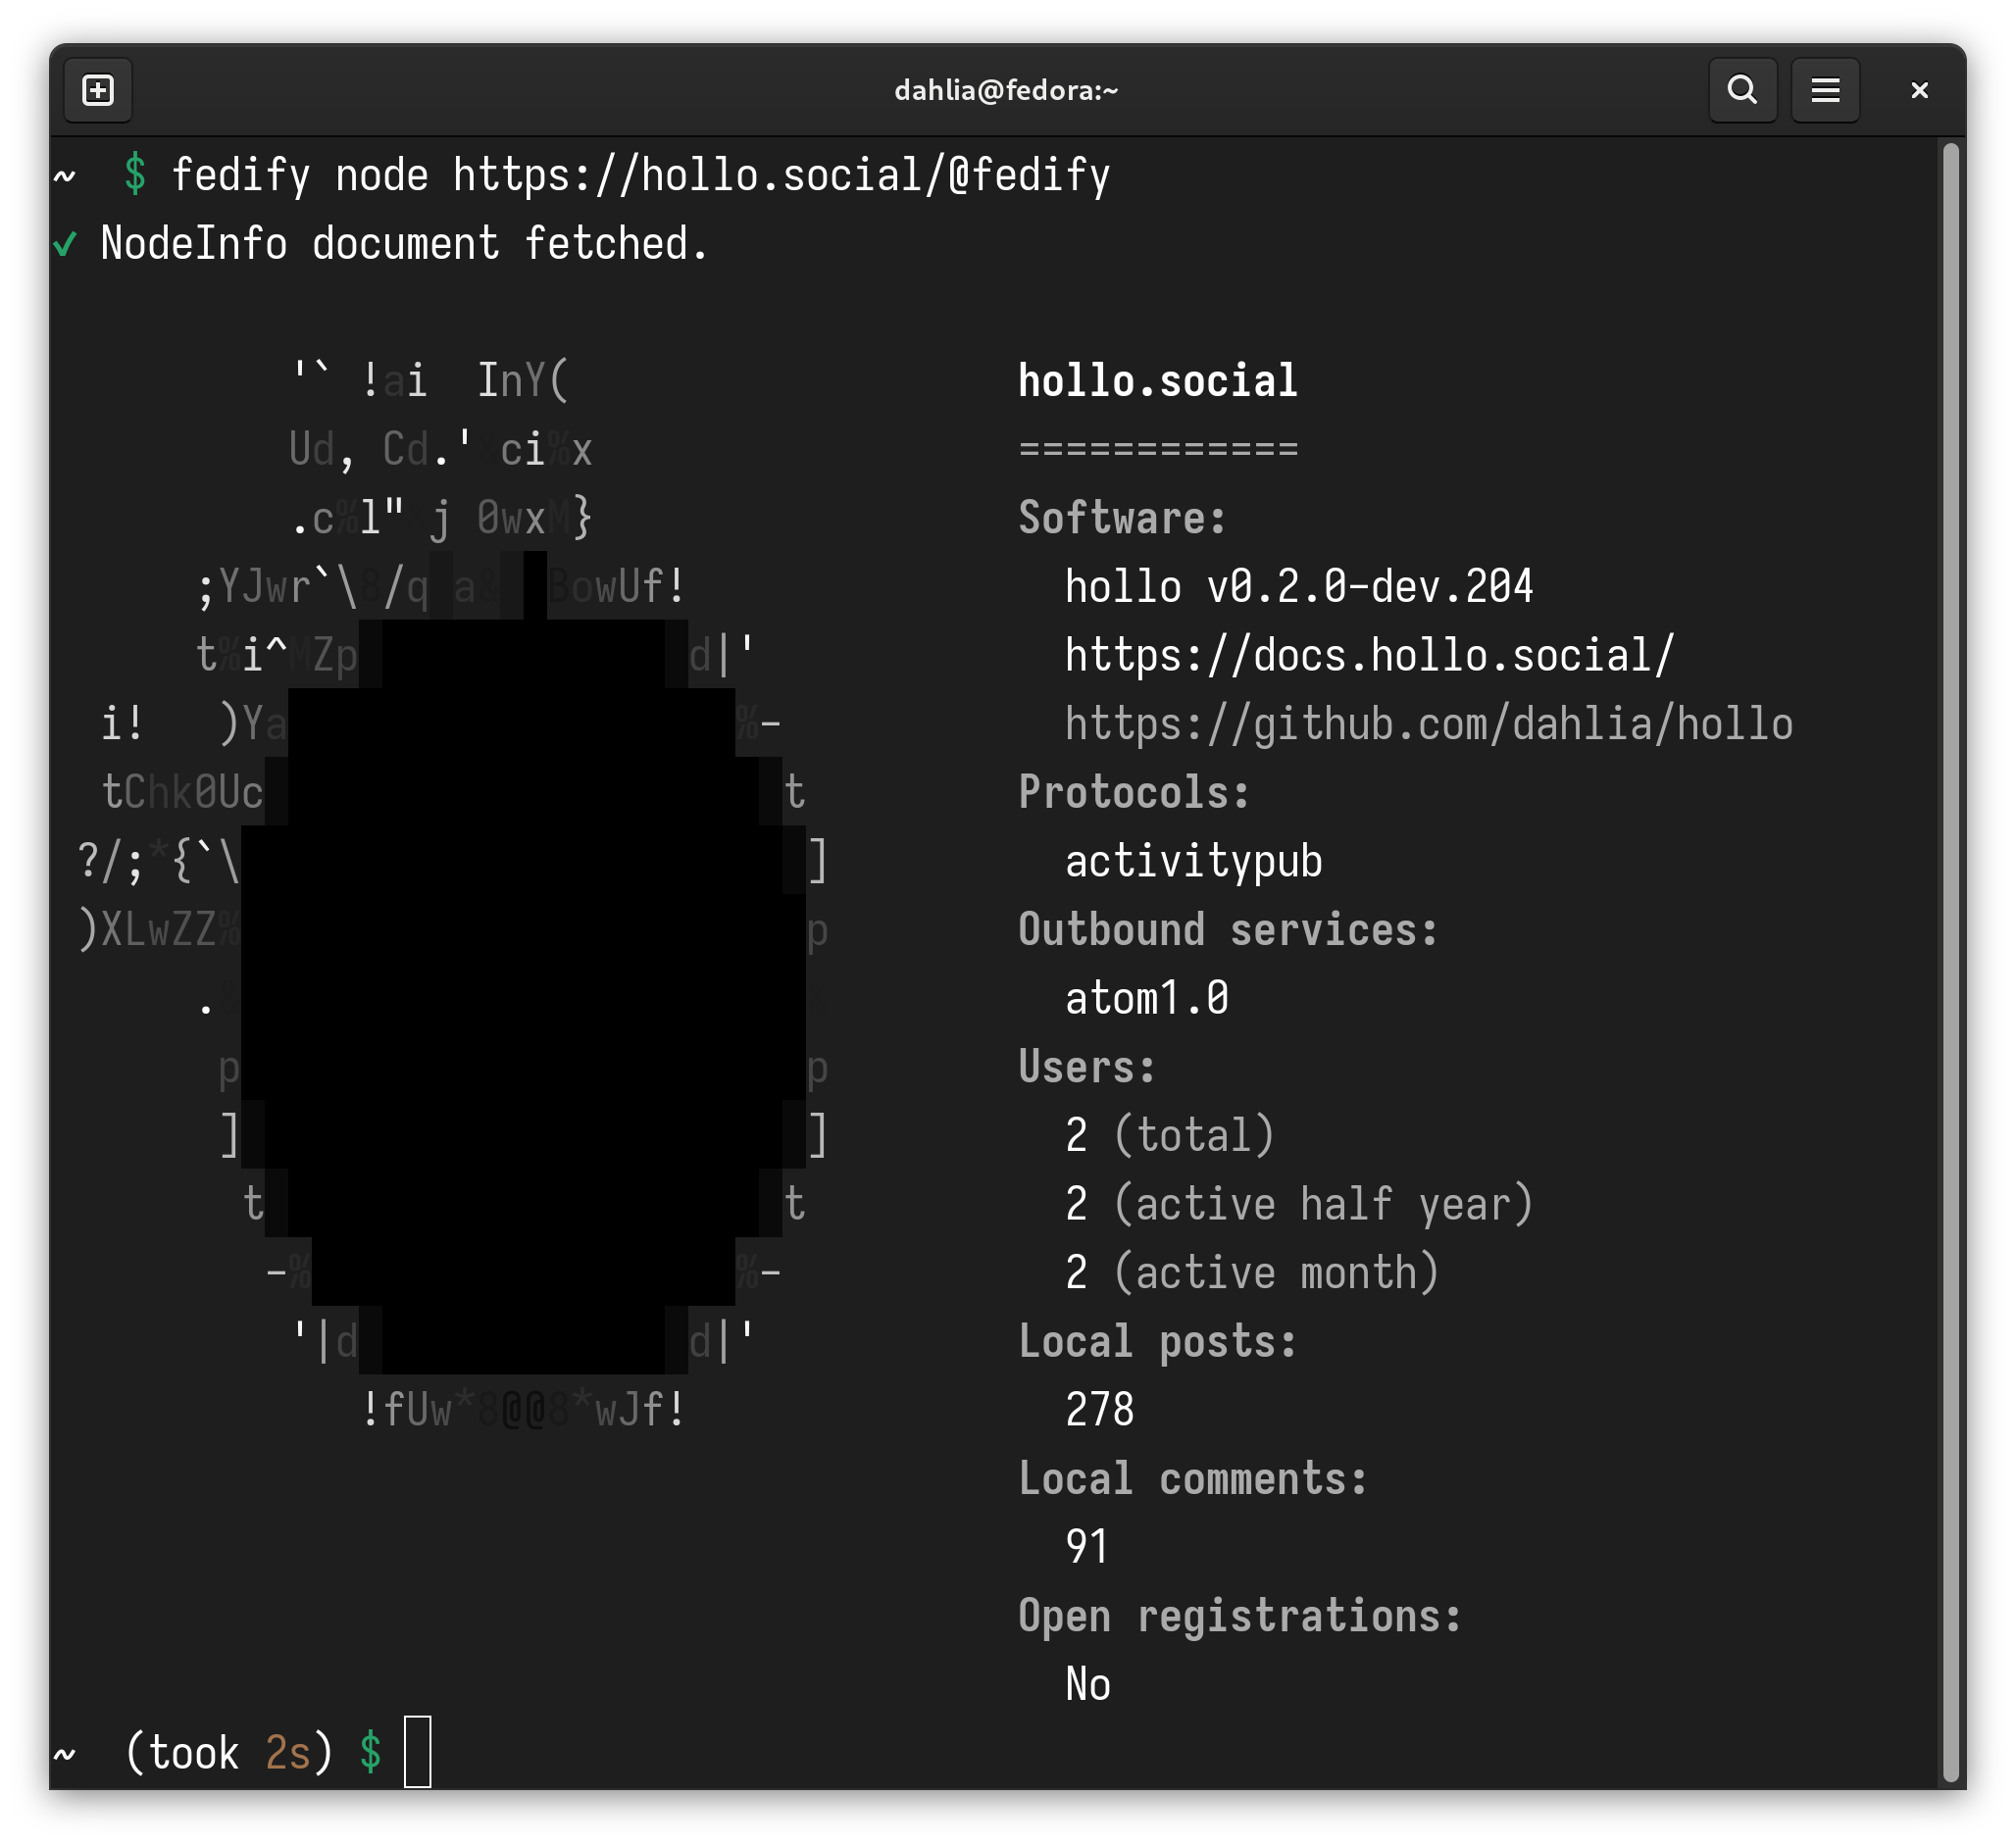
Task: Click the activitypub protocol entry
Action: pyautogui.click(x=1193, y=862)
